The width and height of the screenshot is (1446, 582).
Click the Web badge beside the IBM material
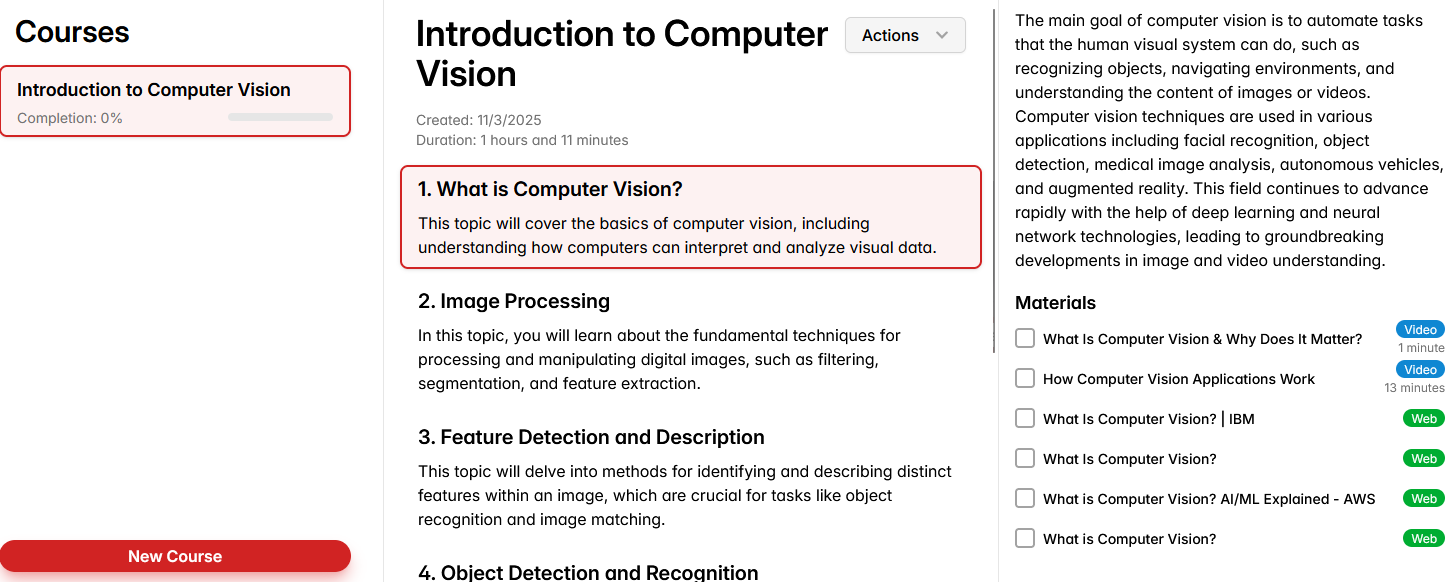[1424, 419]
